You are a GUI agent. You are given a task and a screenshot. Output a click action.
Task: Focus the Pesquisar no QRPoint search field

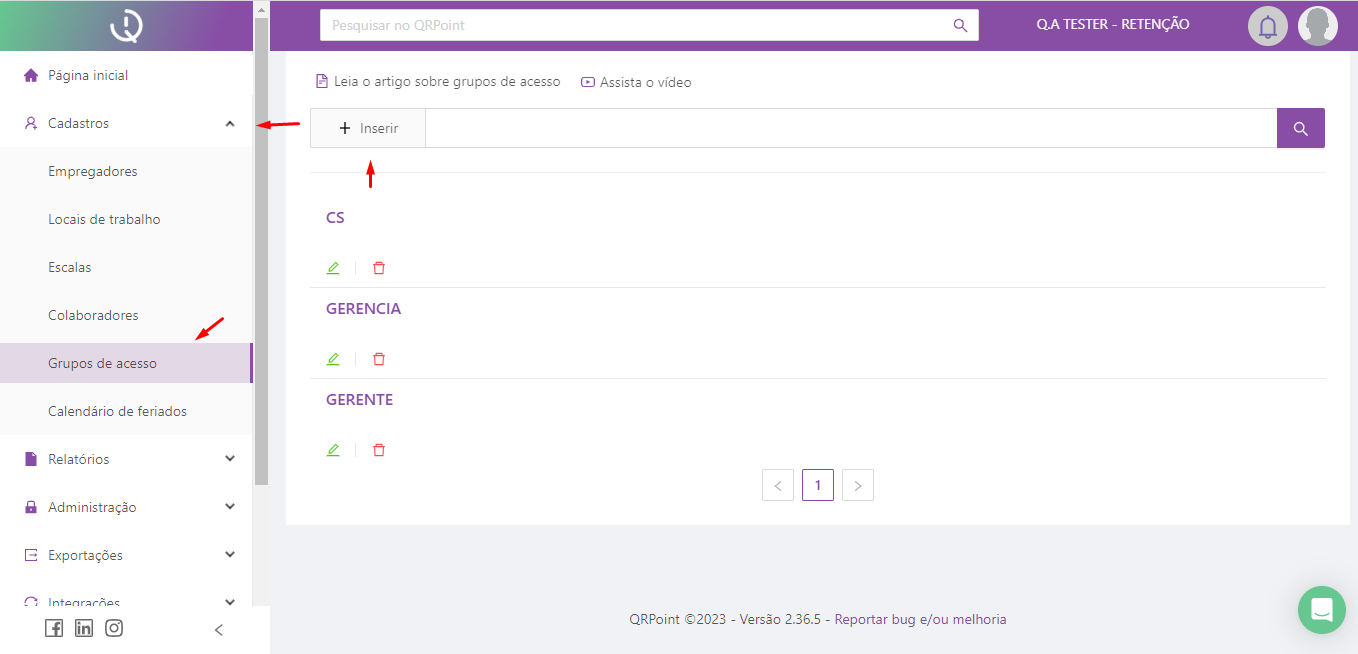point(640,25)
